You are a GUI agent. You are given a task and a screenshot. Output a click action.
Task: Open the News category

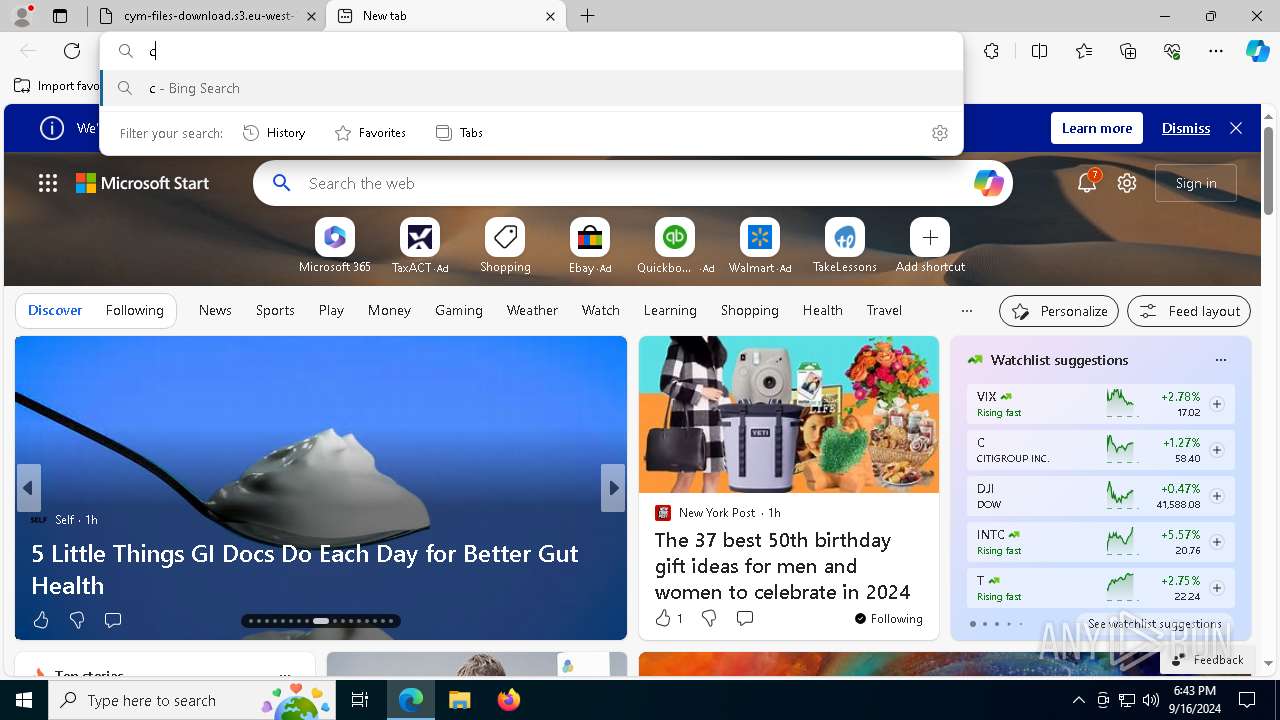click(215, 310)
